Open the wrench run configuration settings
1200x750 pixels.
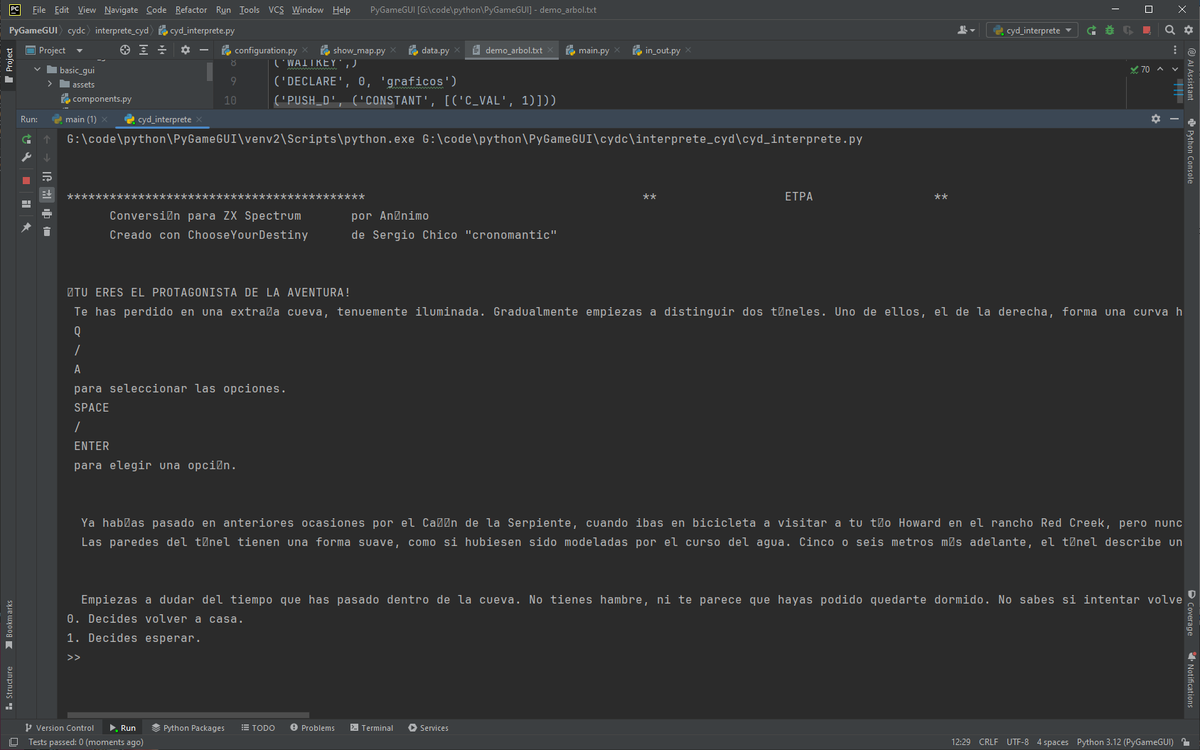(26, 158)
